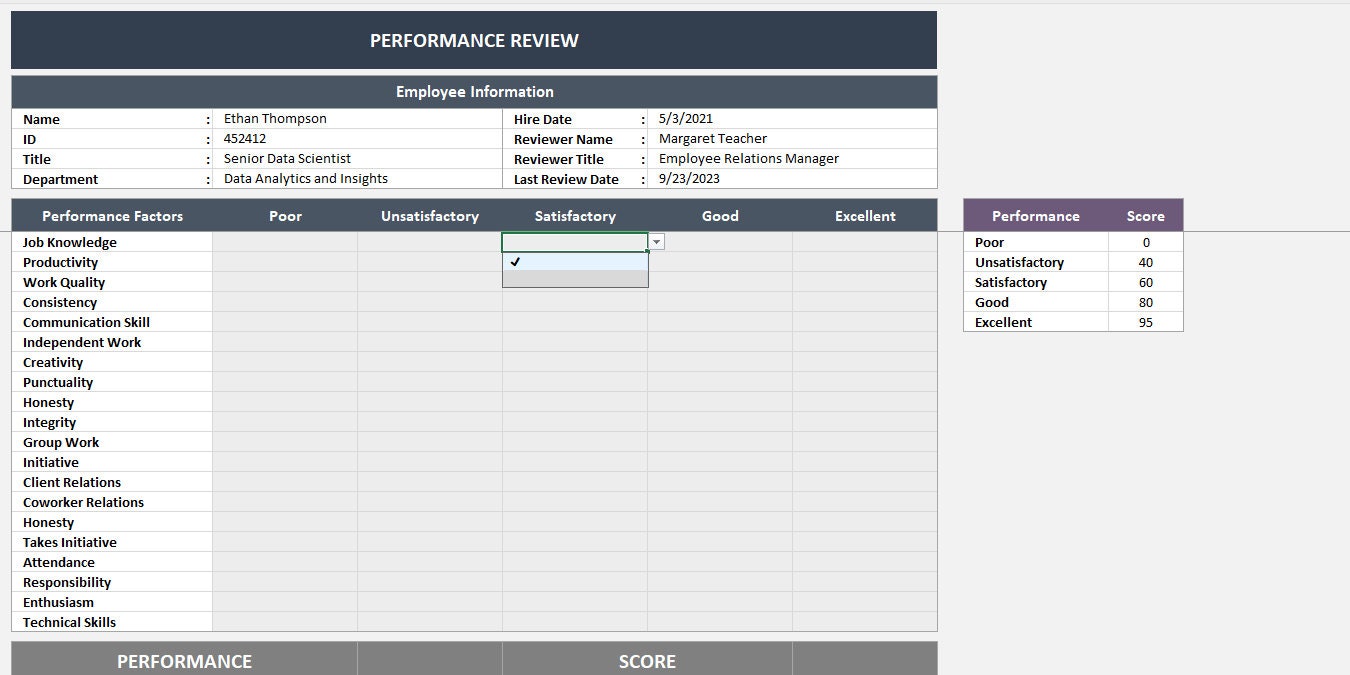Open the Job Knowledge rating dropdown arrow
Screen dimensions: 1350x675
pos(656,241)
